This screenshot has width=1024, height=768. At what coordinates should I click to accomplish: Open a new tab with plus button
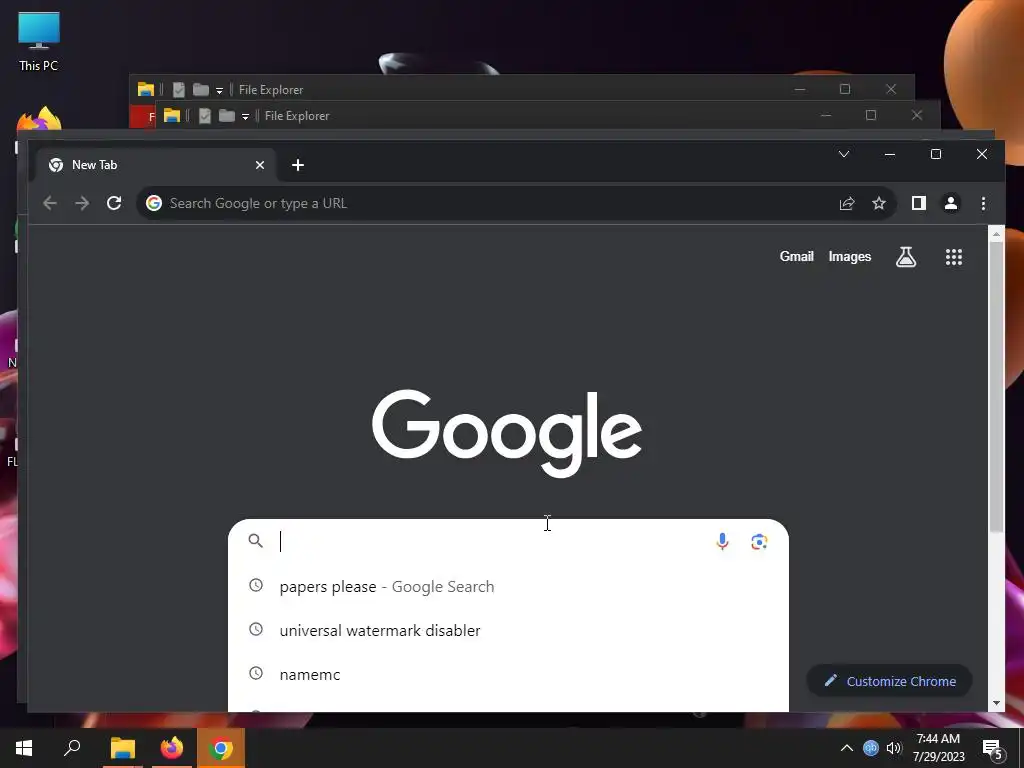point(298,165)
